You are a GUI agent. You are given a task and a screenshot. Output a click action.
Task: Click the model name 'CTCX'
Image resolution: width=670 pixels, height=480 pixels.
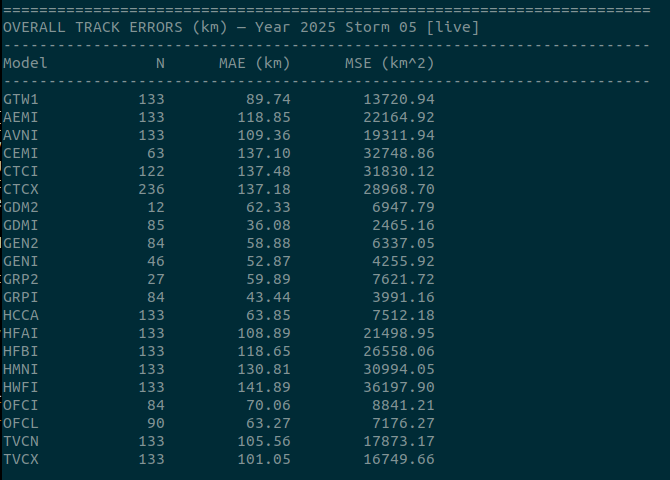(x=21, y=189)
